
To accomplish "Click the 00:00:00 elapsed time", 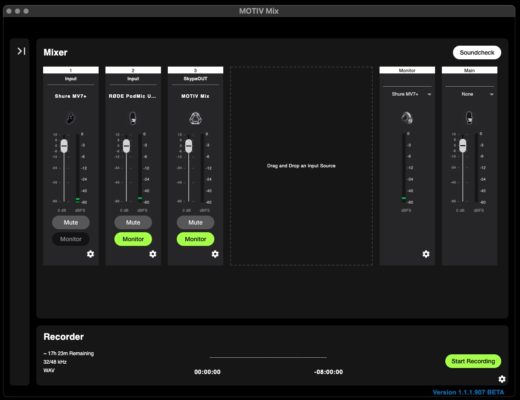I will pos(207,372).
